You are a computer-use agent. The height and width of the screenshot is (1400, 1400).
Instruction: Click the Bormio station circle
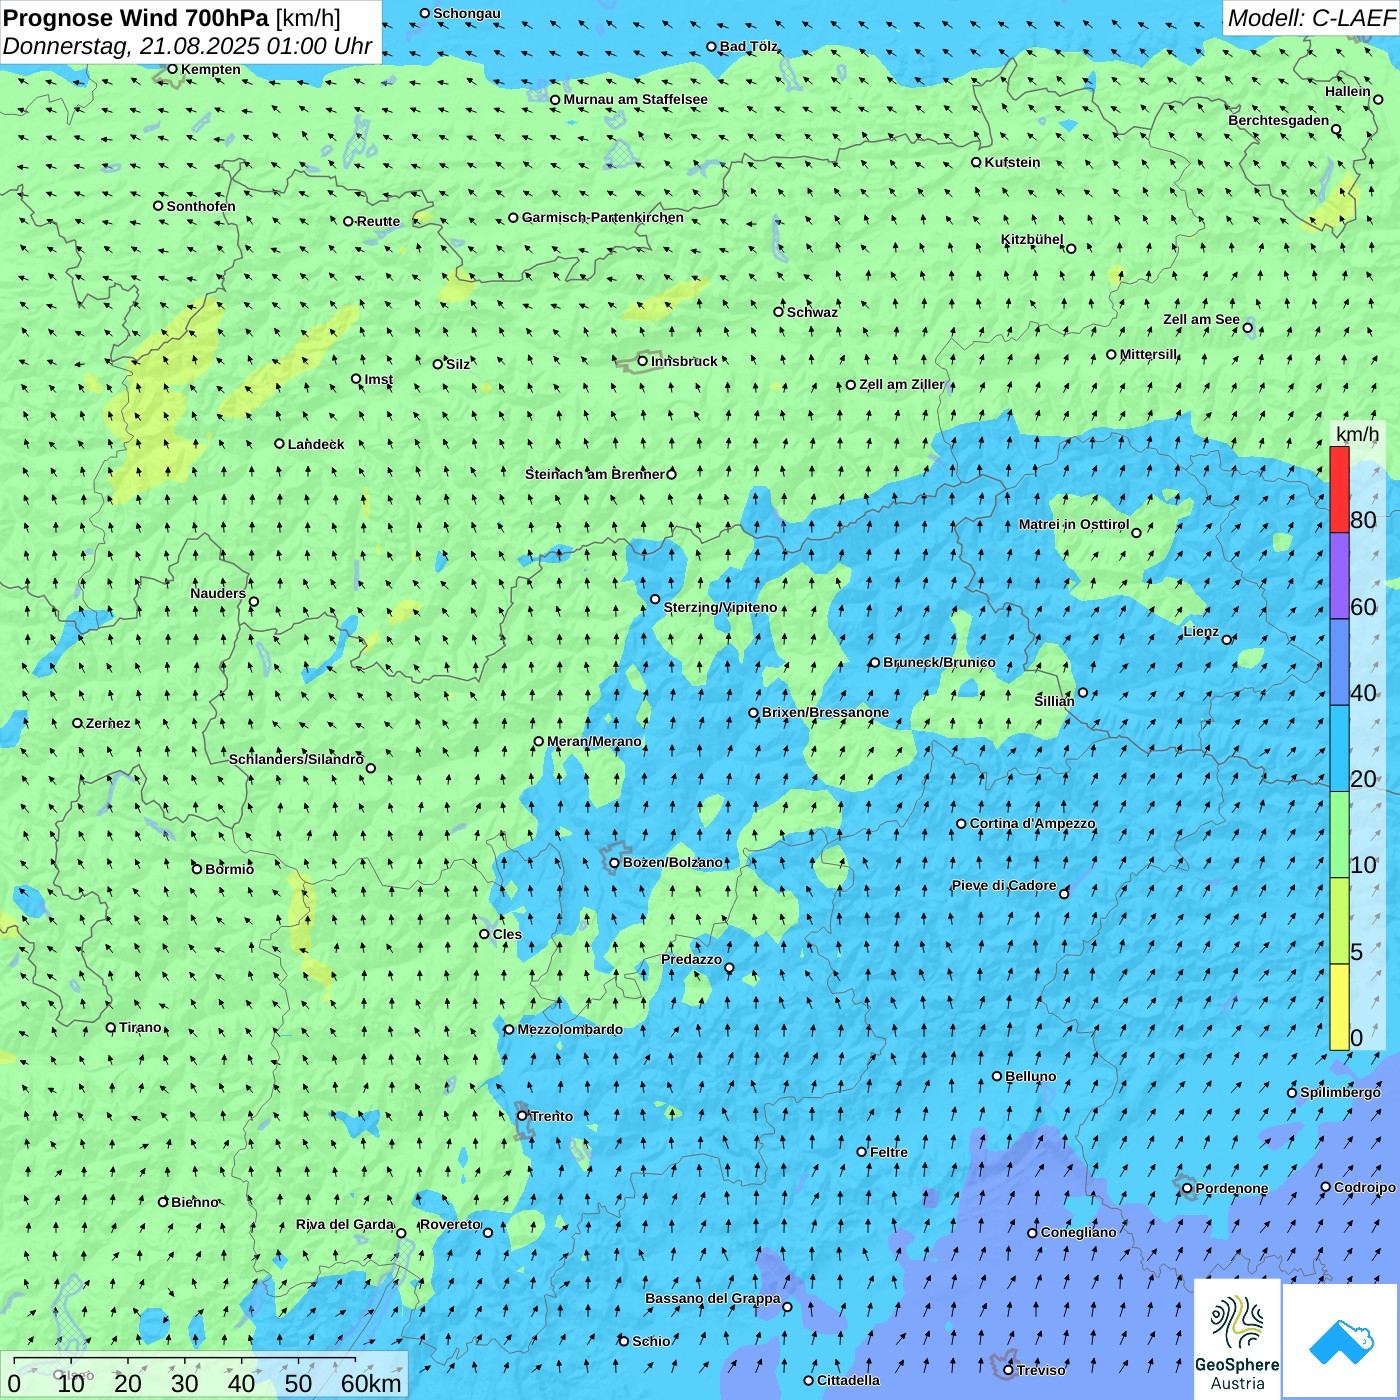tap(197, 869)
